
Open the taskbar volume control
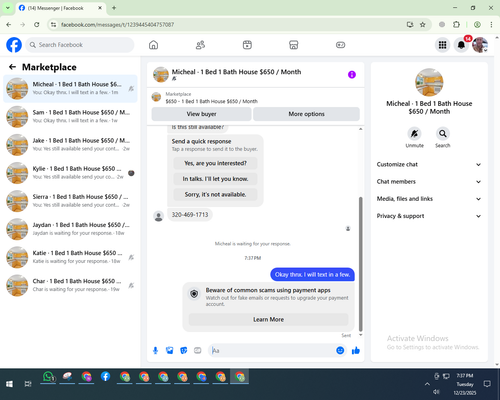[x=436, y=392]
